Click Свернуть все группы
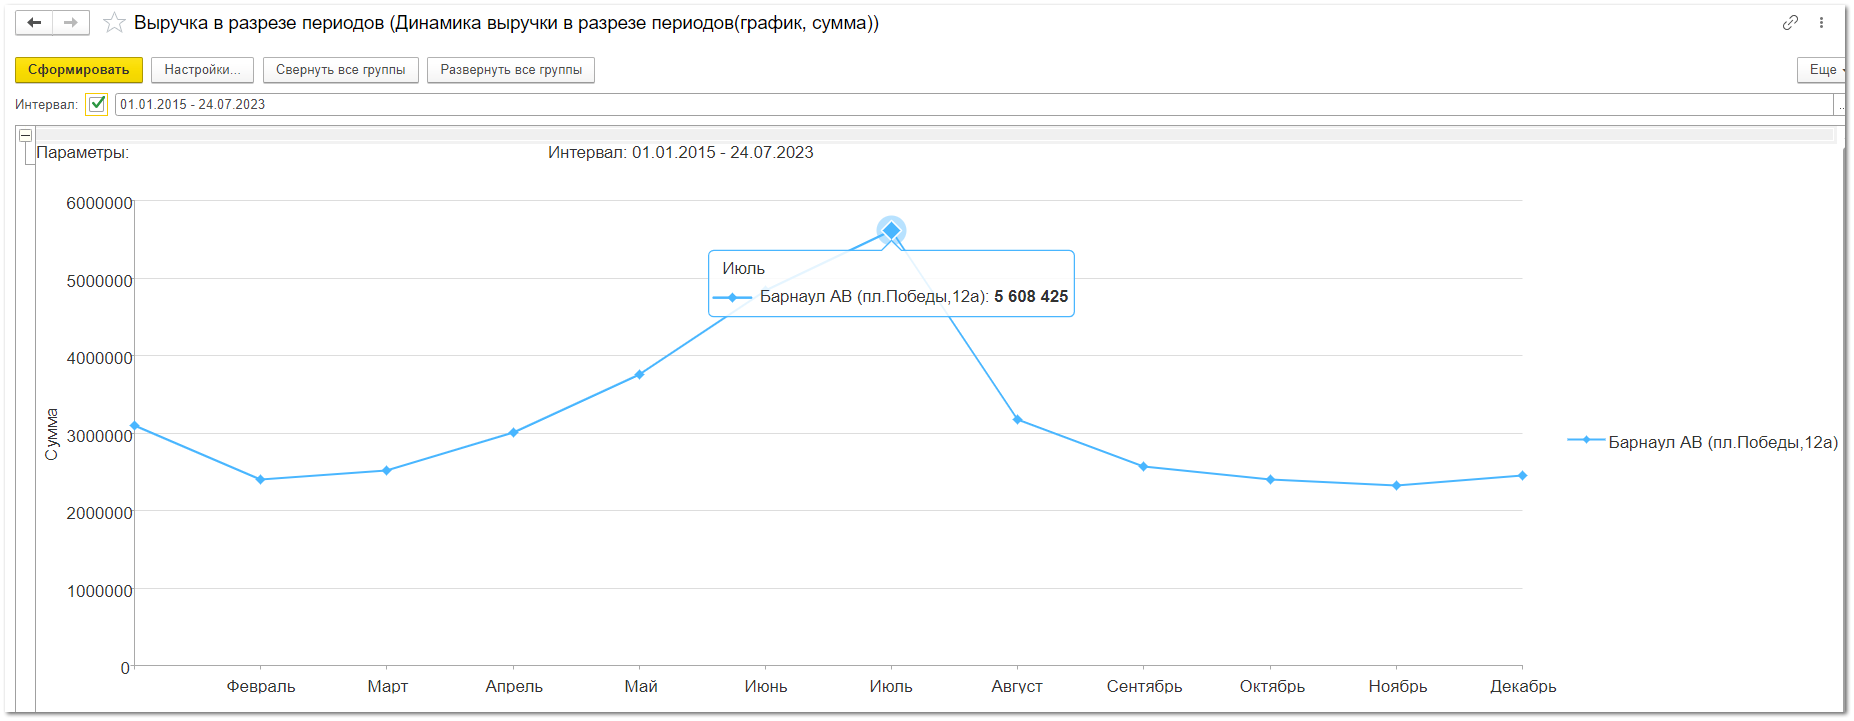The width and height of the screenshot is (1854, 721). point(340,70)
